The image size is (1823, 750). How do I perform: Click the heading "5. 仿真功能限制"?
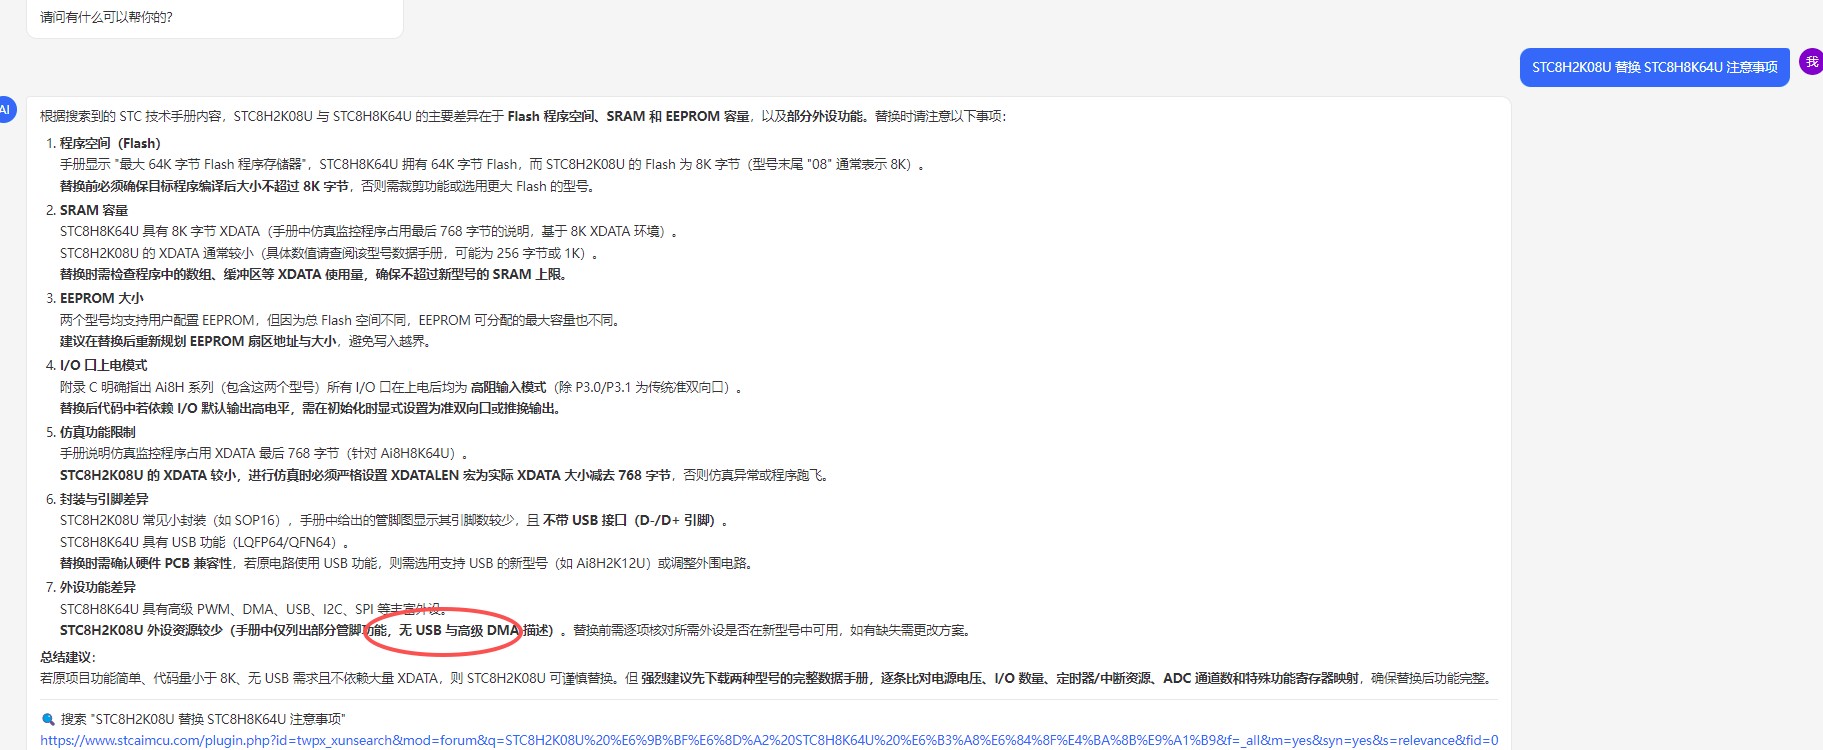click(x=90, y=432)
